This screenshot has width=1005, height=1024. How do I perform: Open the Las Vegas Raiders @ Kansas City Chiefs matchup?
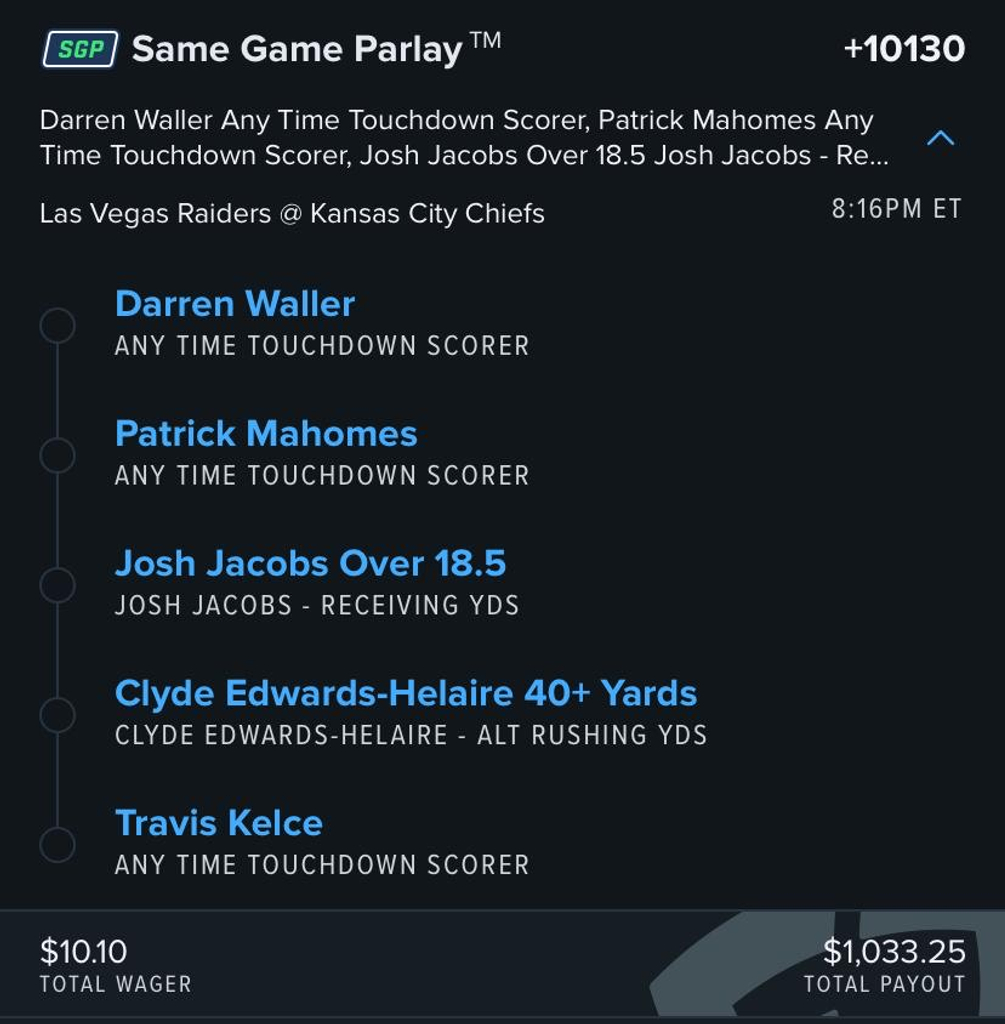point(292,213)
